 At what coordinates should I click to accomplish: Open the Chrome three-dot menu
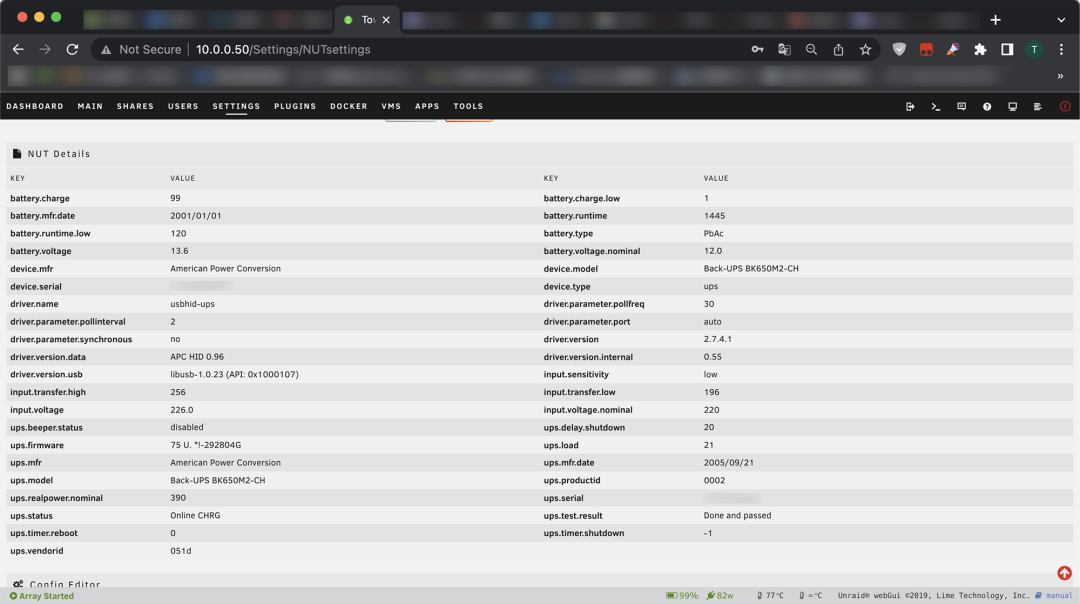[1061, 50]
